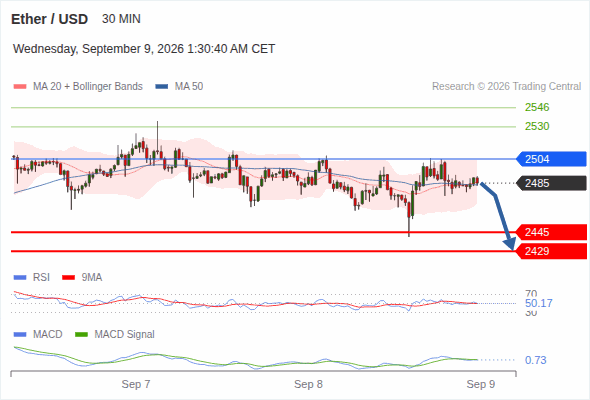The height and width of the screenshot is (400, 590).
Task: Click the MACD value 0.73
Action: 535,360
